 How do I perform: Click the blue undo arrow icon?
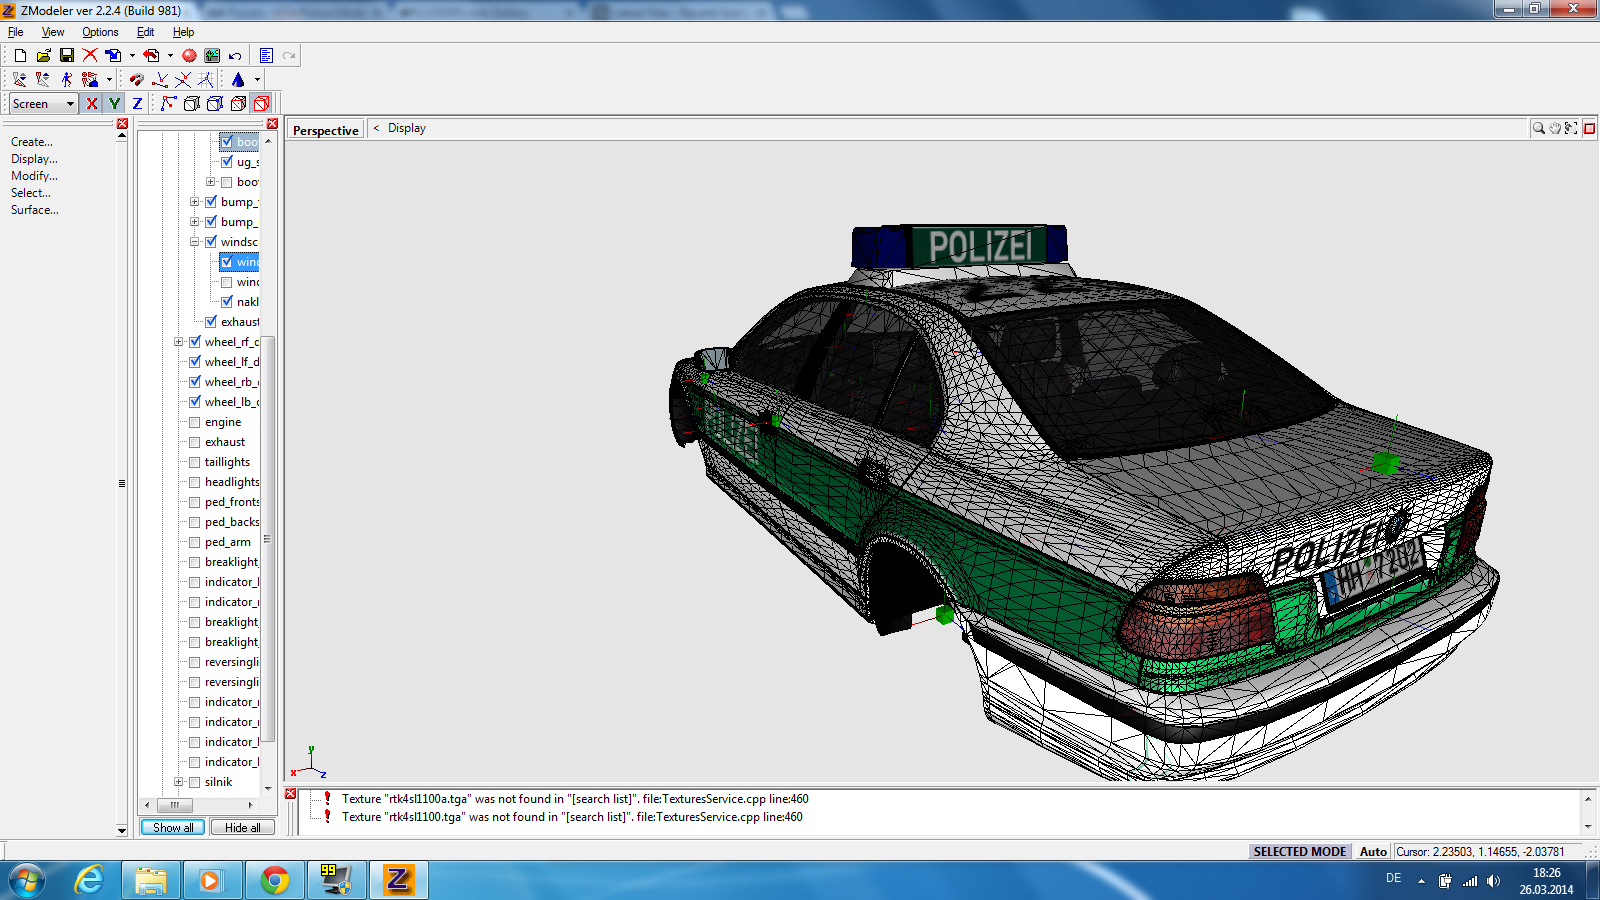(x=235, y=56)
